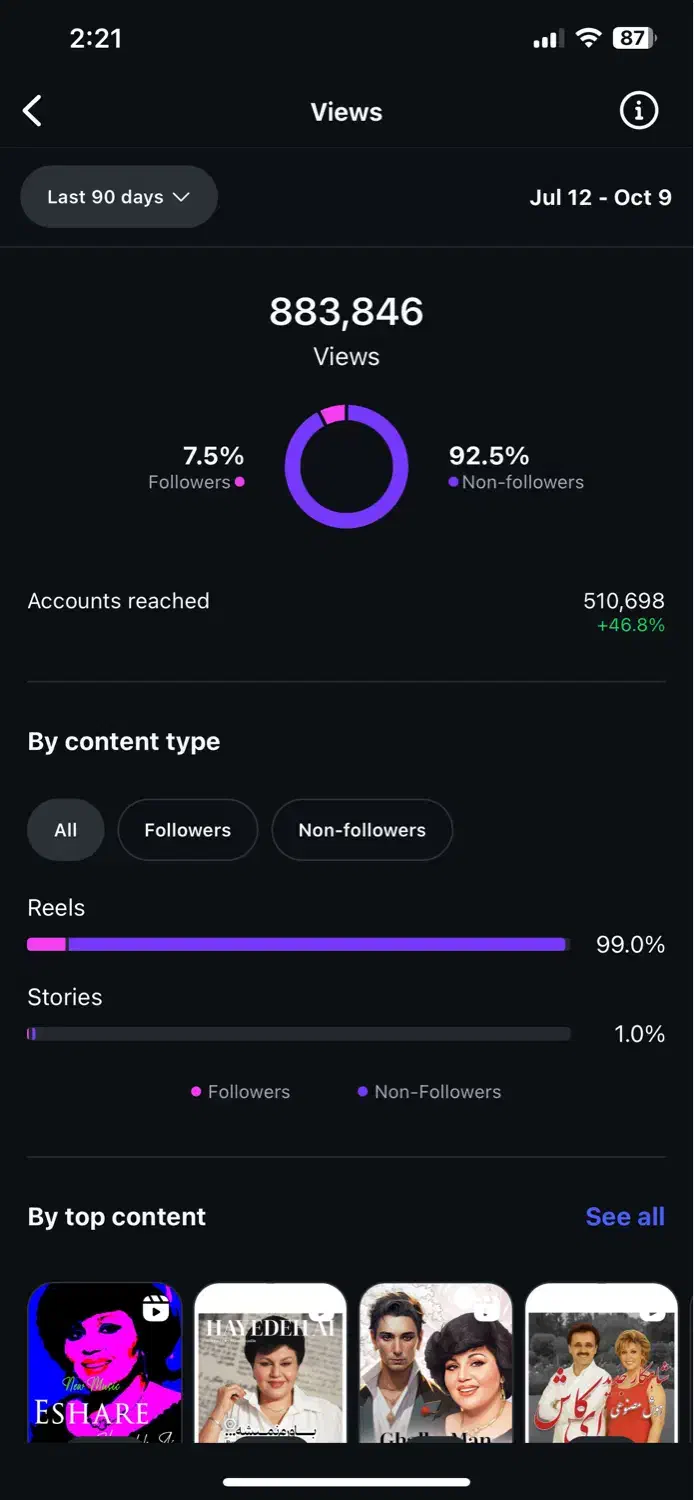
Task: Tap the chevron beside Last 90 days
Action: [181, 197]
